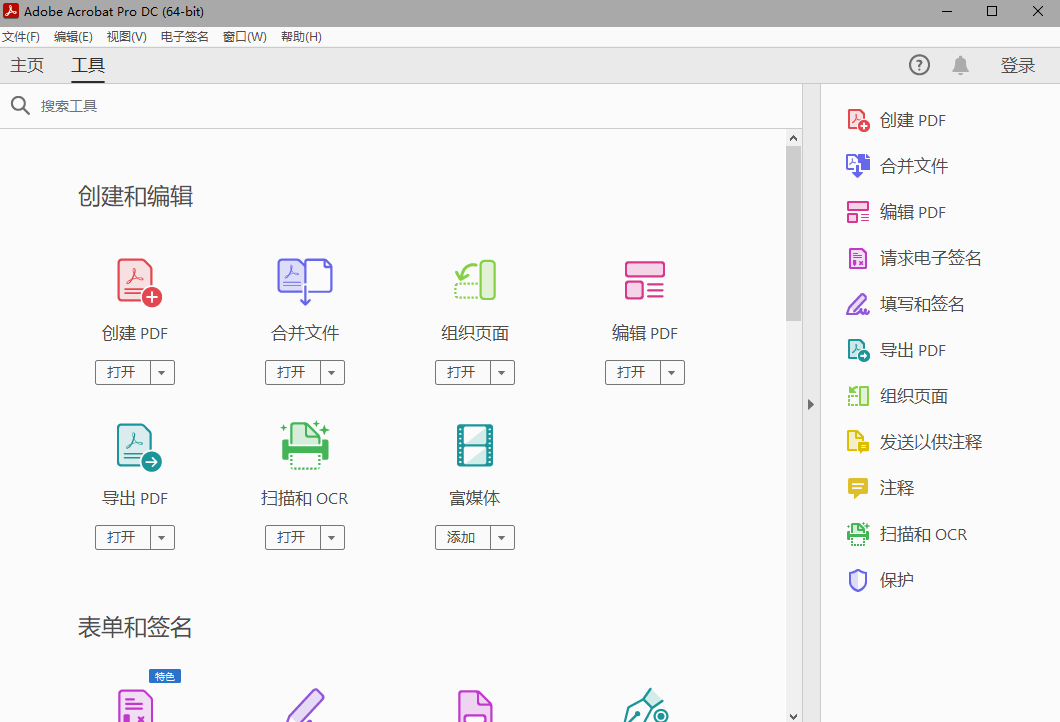Click 打开 button under 创建 PDF
1060x722 pixels.
(x=122, y=372)
